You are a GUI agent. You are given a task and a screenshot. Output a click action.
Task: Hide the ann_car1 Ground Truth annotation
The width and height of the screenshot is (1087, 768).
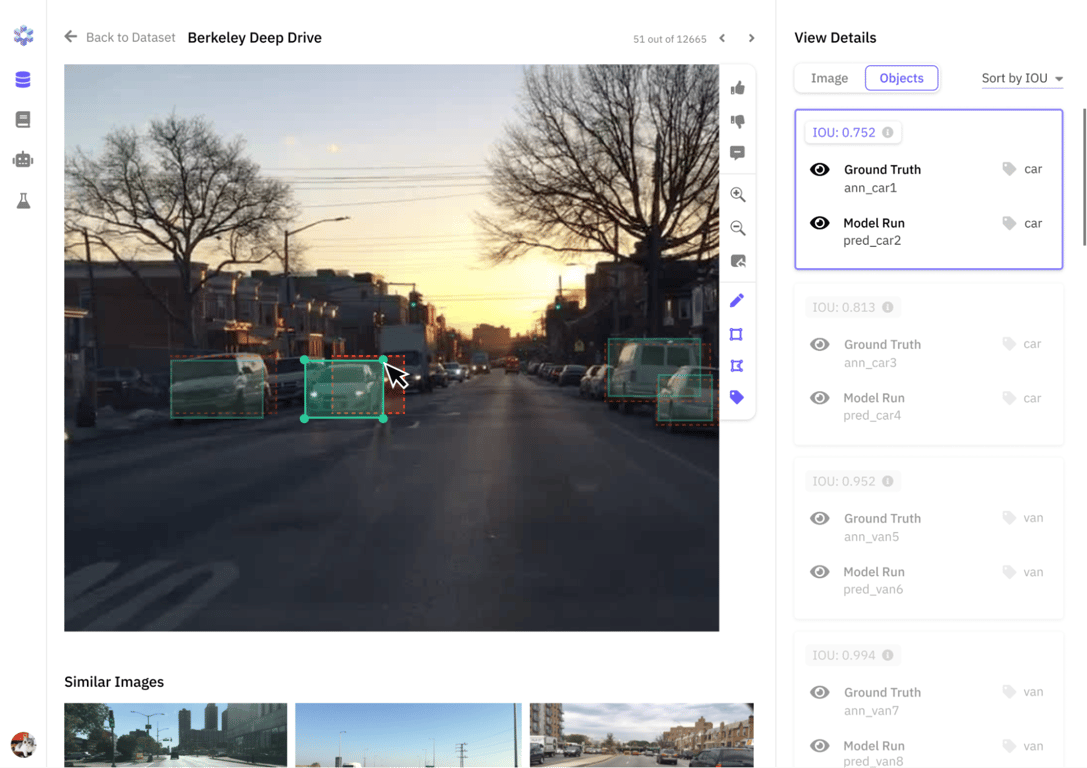820,170
